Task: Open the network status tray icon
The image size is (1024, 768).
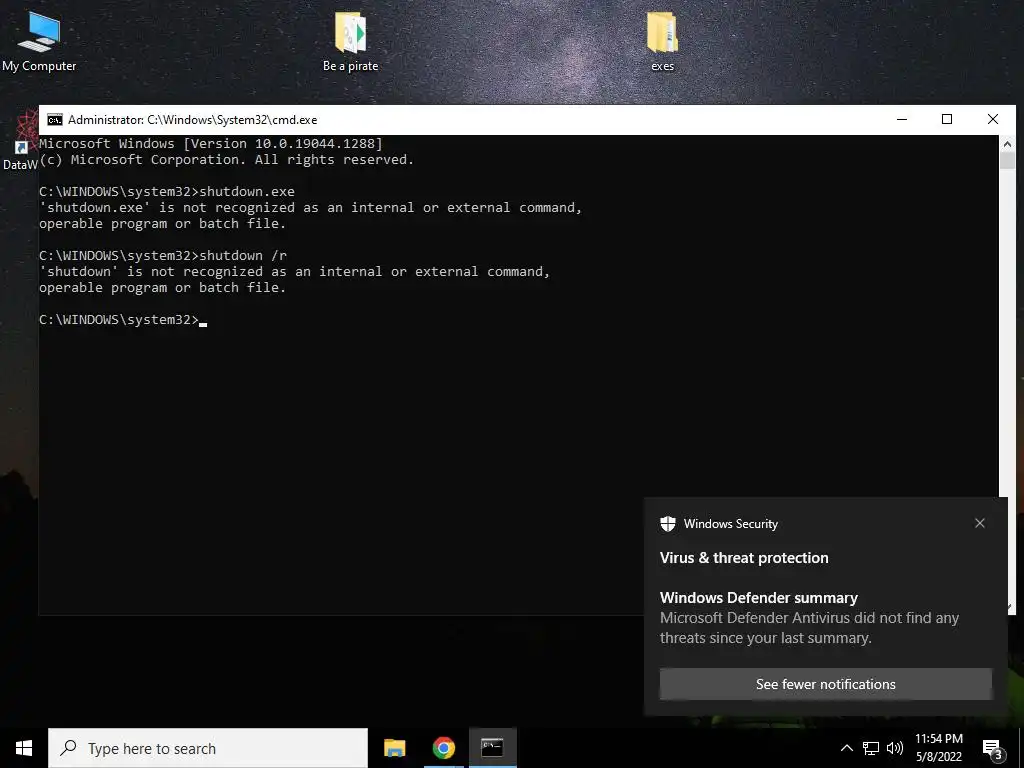Action: coord(871,748)
